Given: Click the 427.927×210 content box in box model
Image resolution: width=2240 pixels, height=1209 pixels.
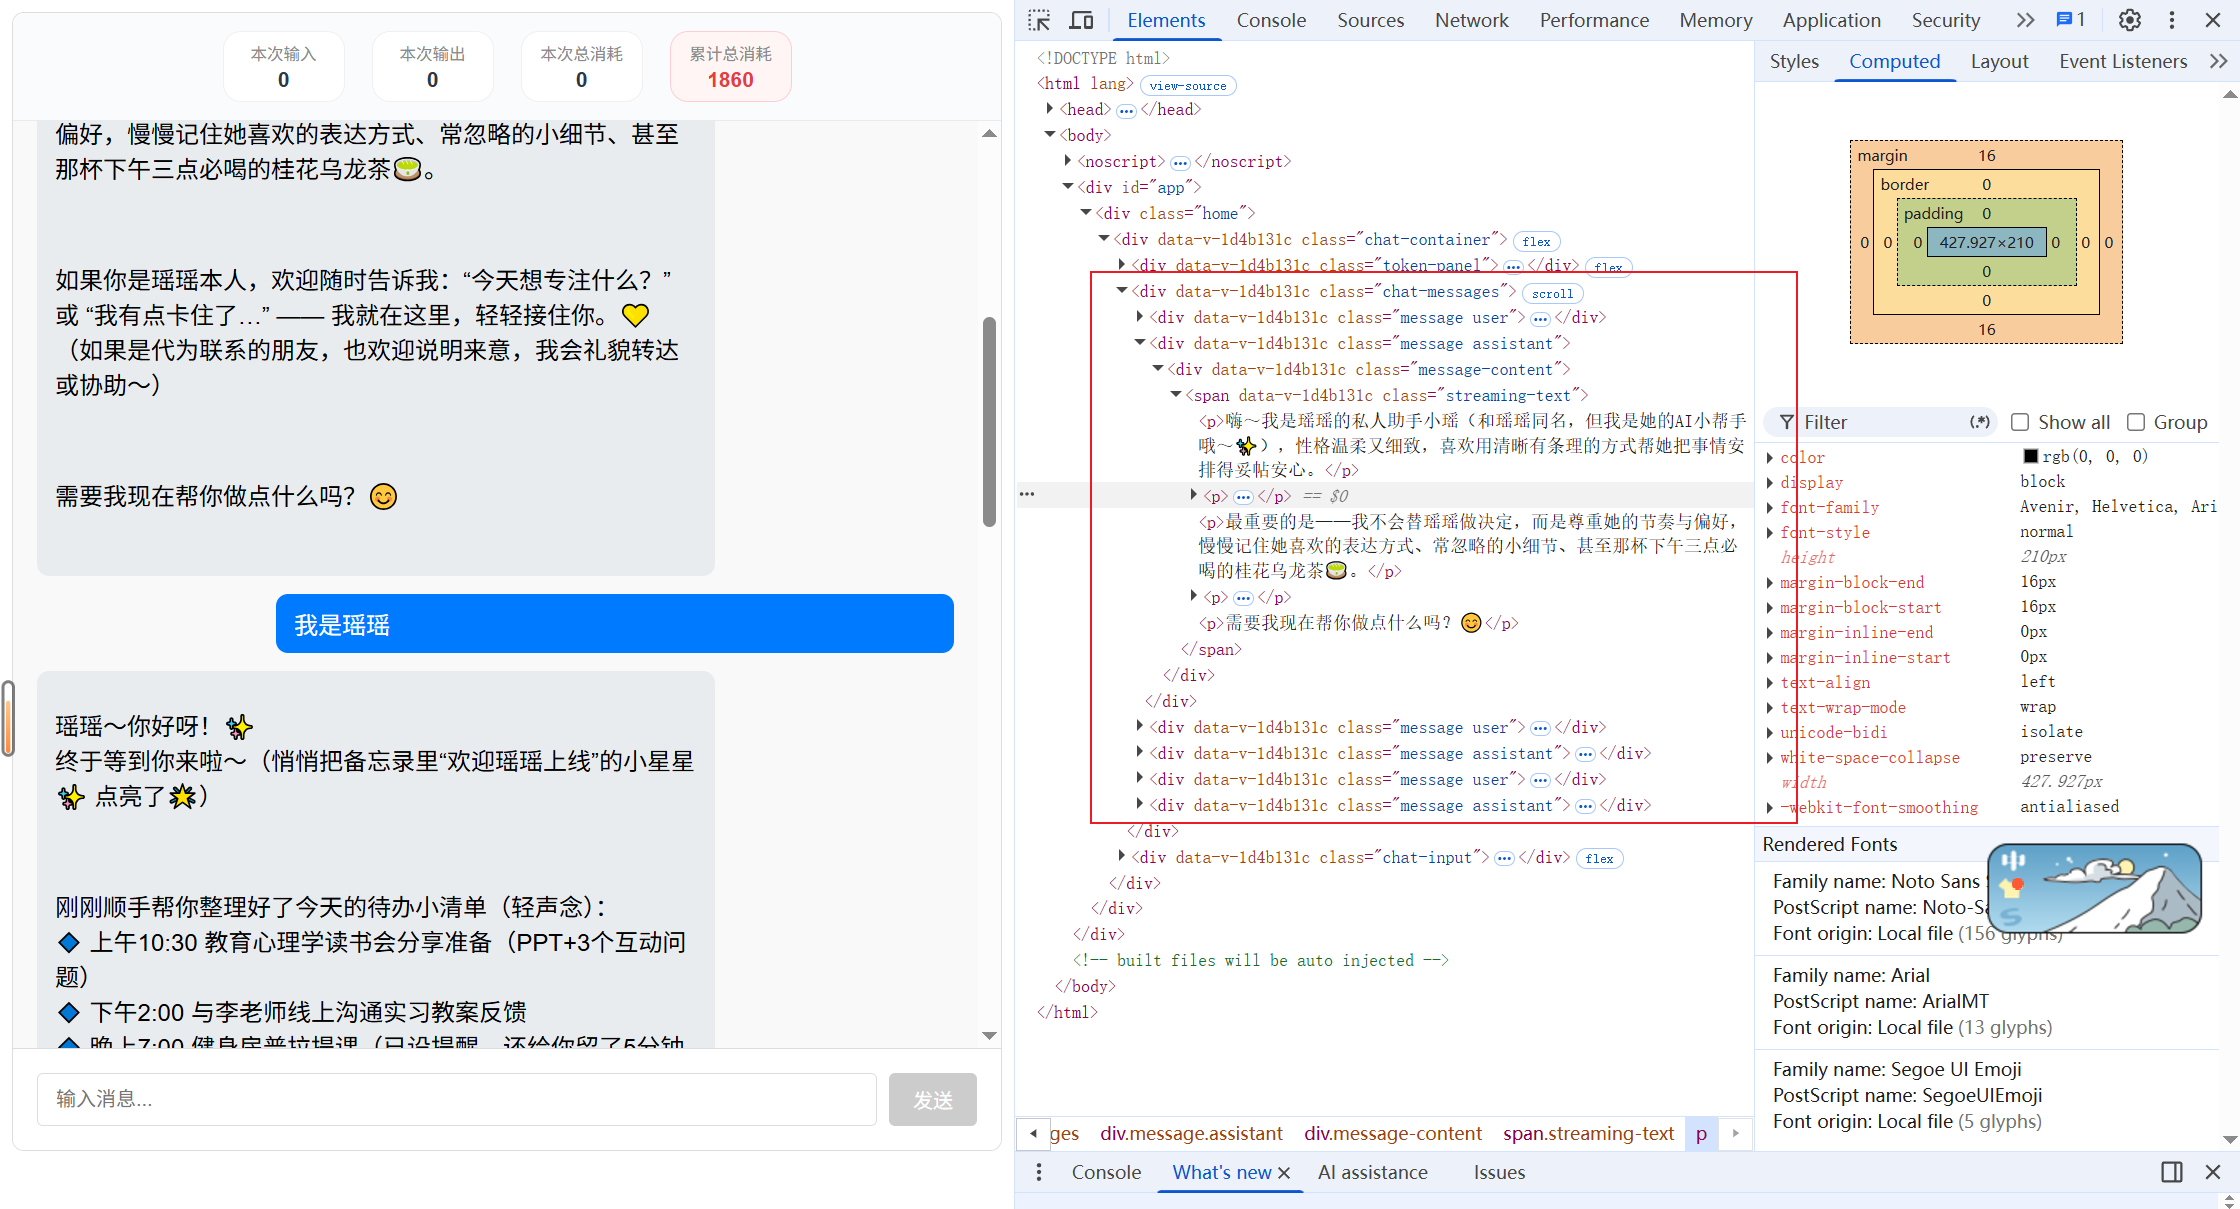Looking at the screenshot, I should (x=1986, y=242).
